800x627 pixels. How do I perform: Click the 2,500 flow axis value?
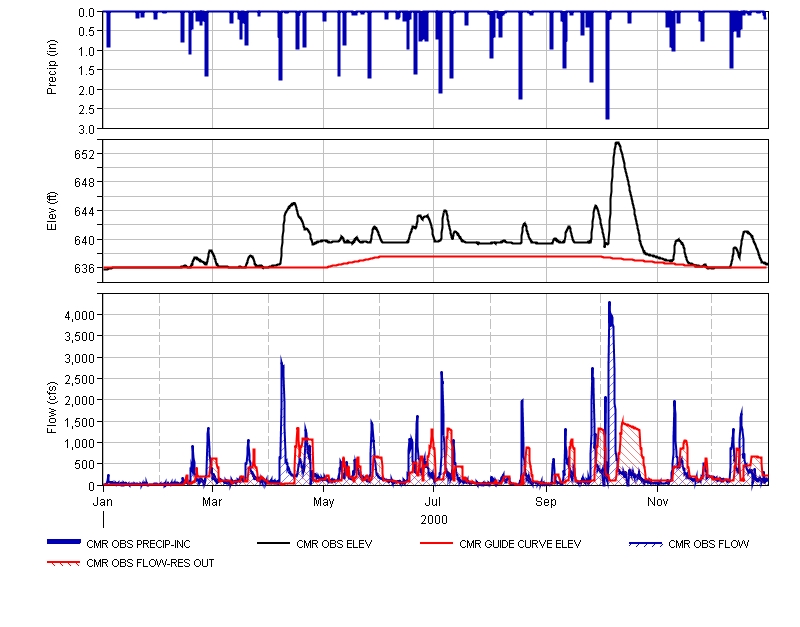[x=80, y=380]
